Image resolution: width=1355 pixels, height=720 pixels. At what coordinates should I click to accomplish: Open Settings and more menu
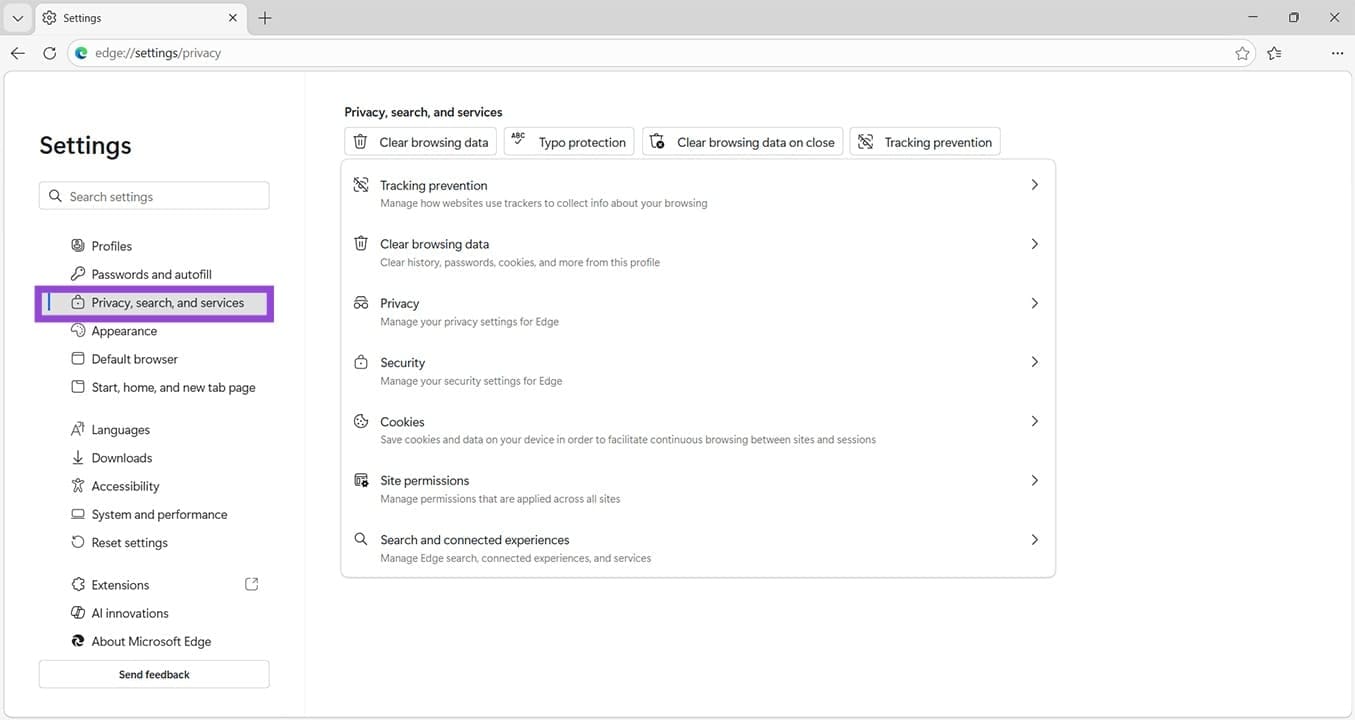coord(1337,53)
